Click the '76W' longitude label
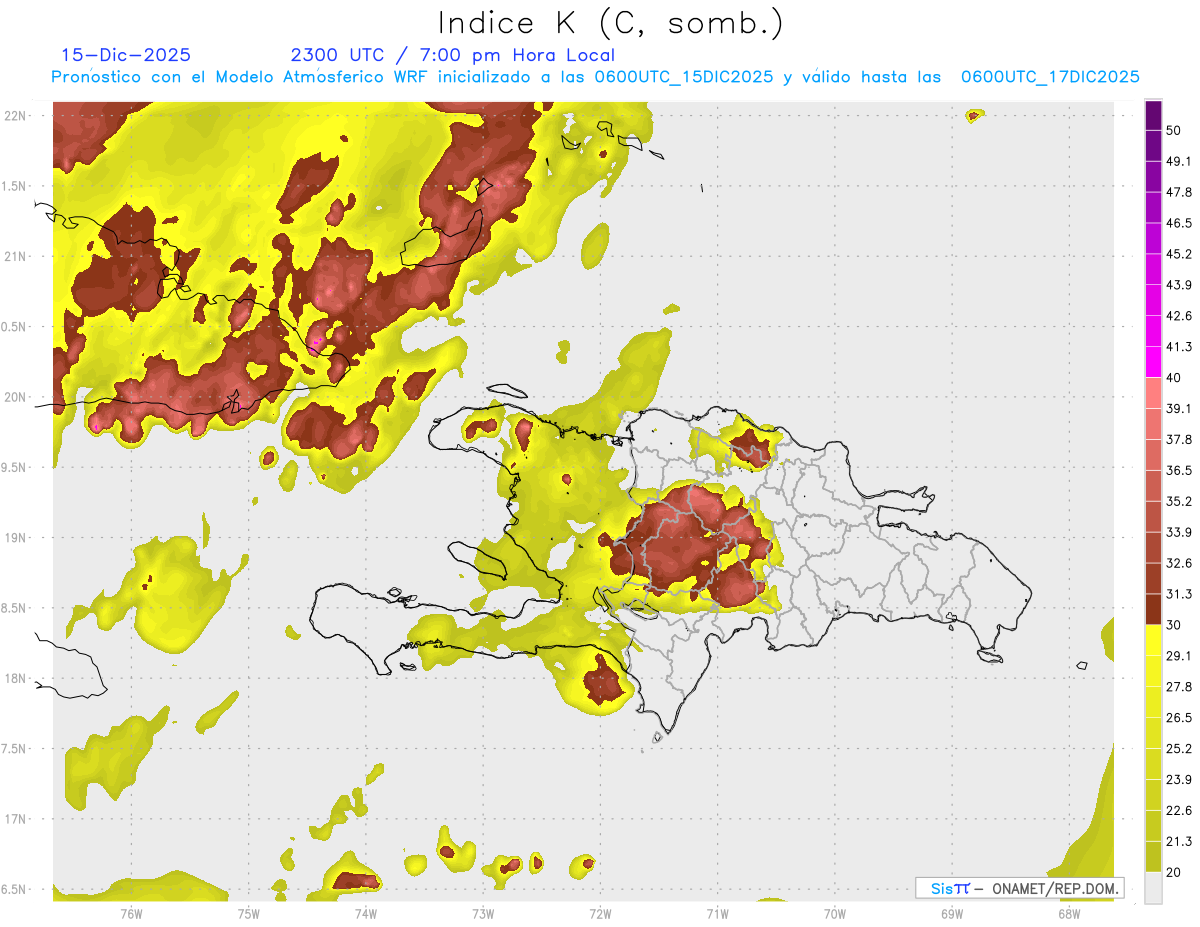Screen dimensions: 1200x927 point(131,914)
